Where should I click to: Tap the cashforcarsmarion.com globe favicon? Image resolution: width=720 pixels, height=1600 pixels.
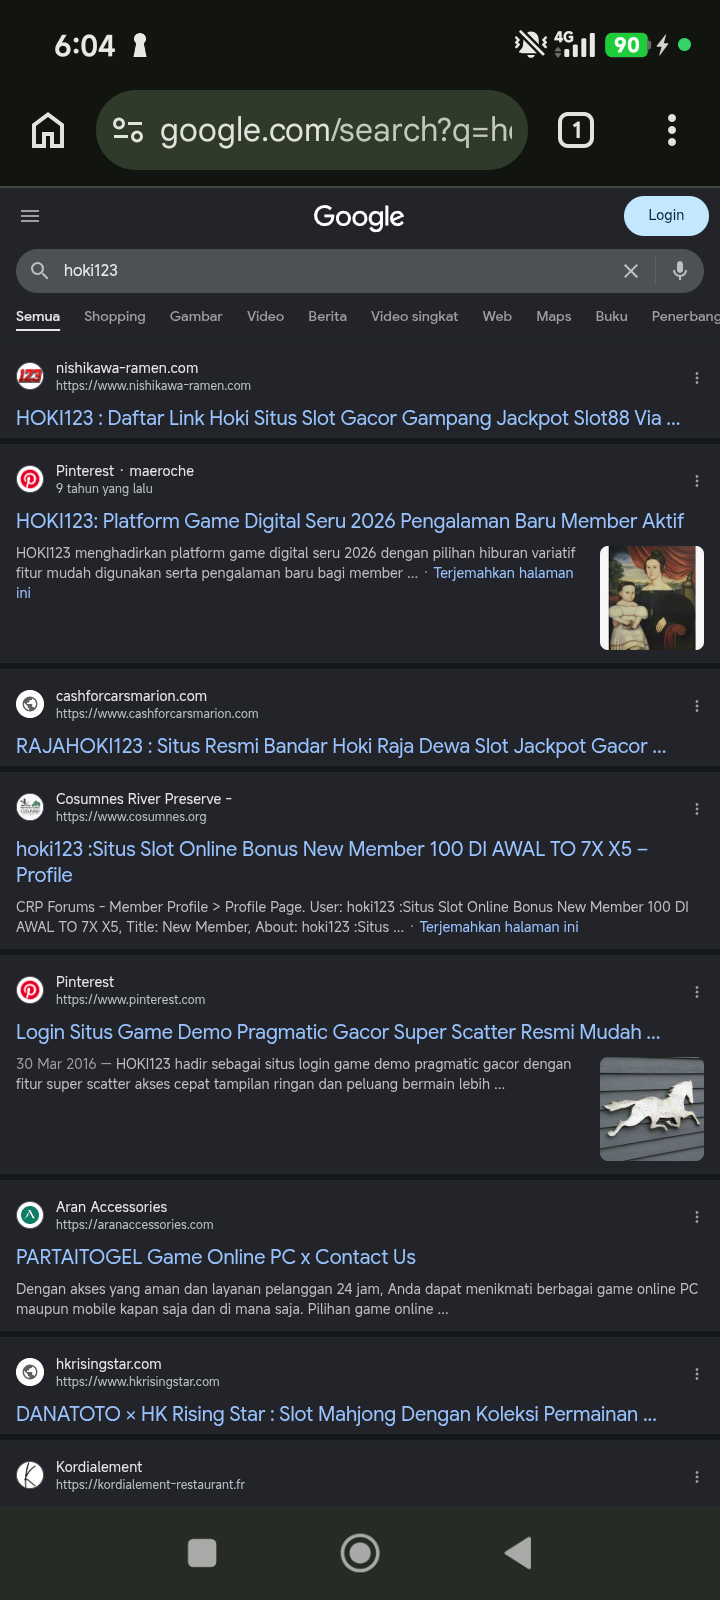(x=31, y=704)
